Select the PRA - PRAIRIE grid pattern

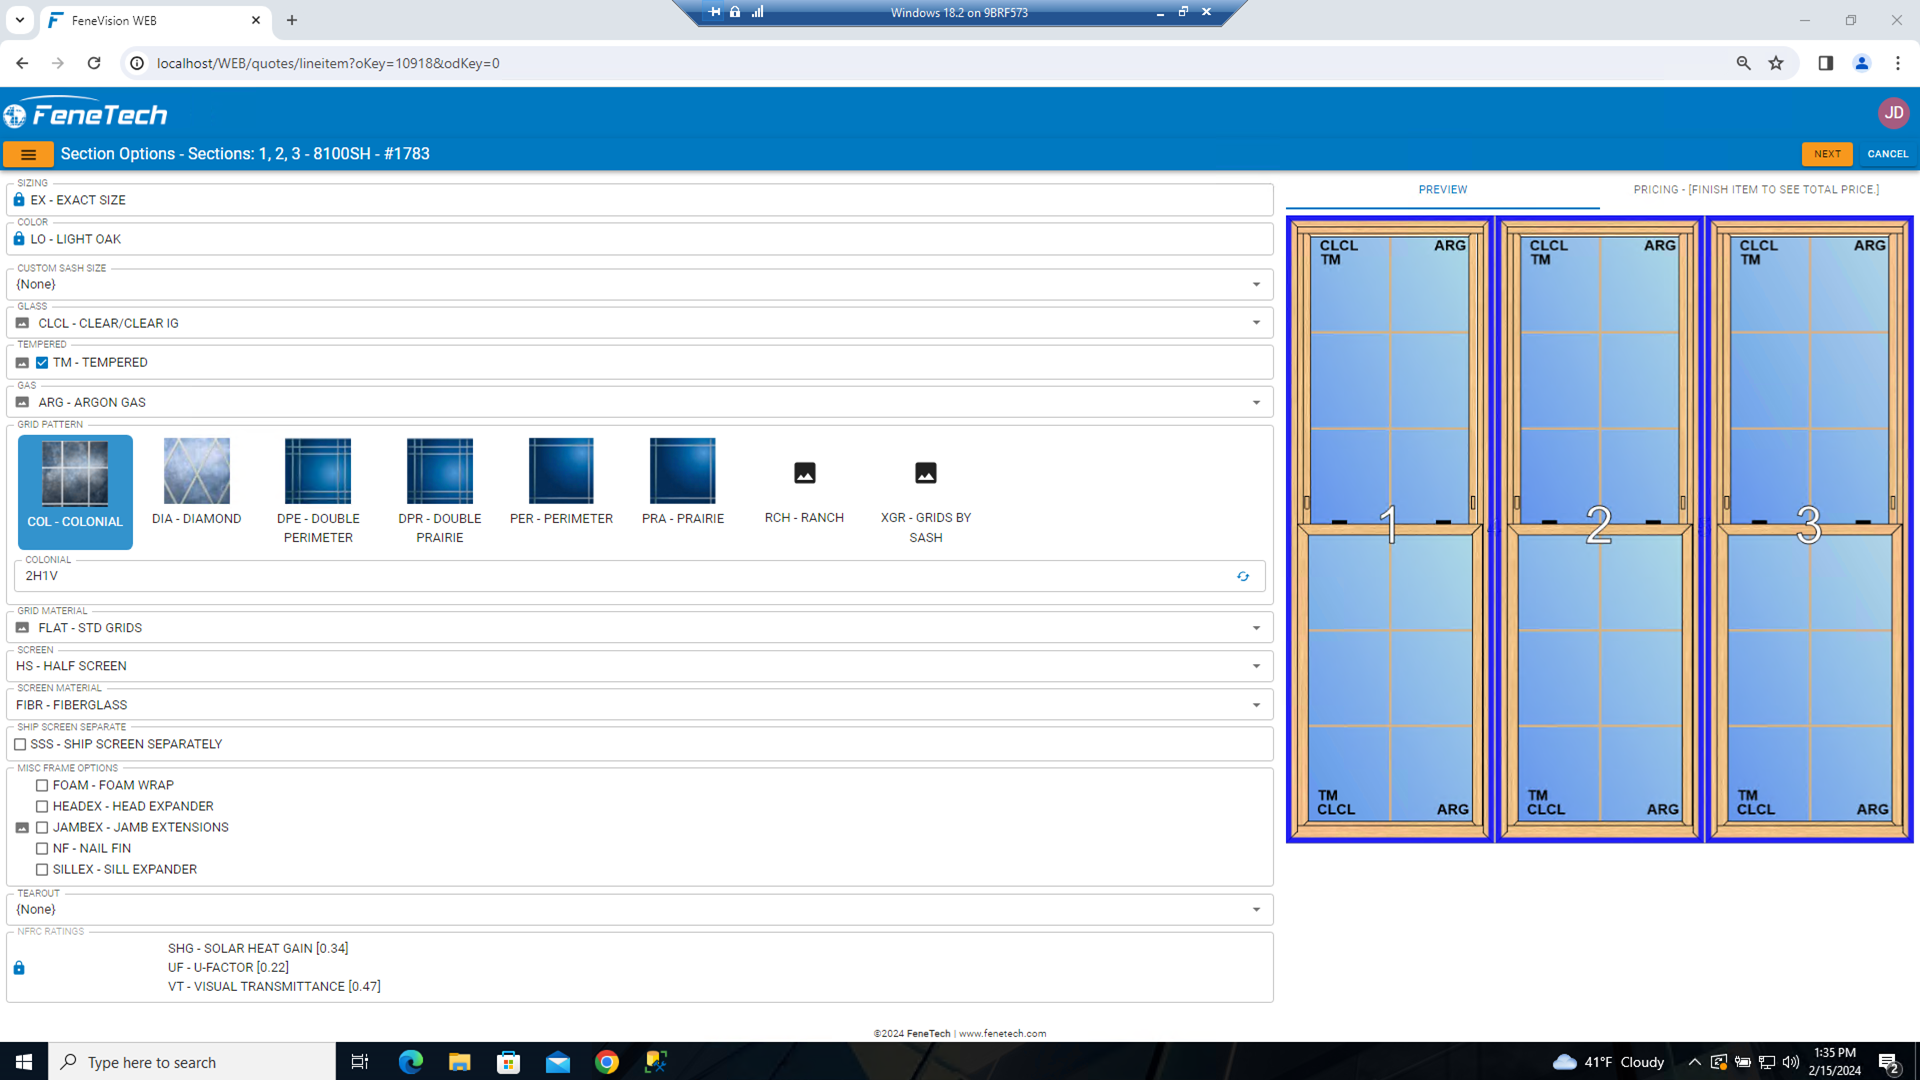(x=683, y=491)
